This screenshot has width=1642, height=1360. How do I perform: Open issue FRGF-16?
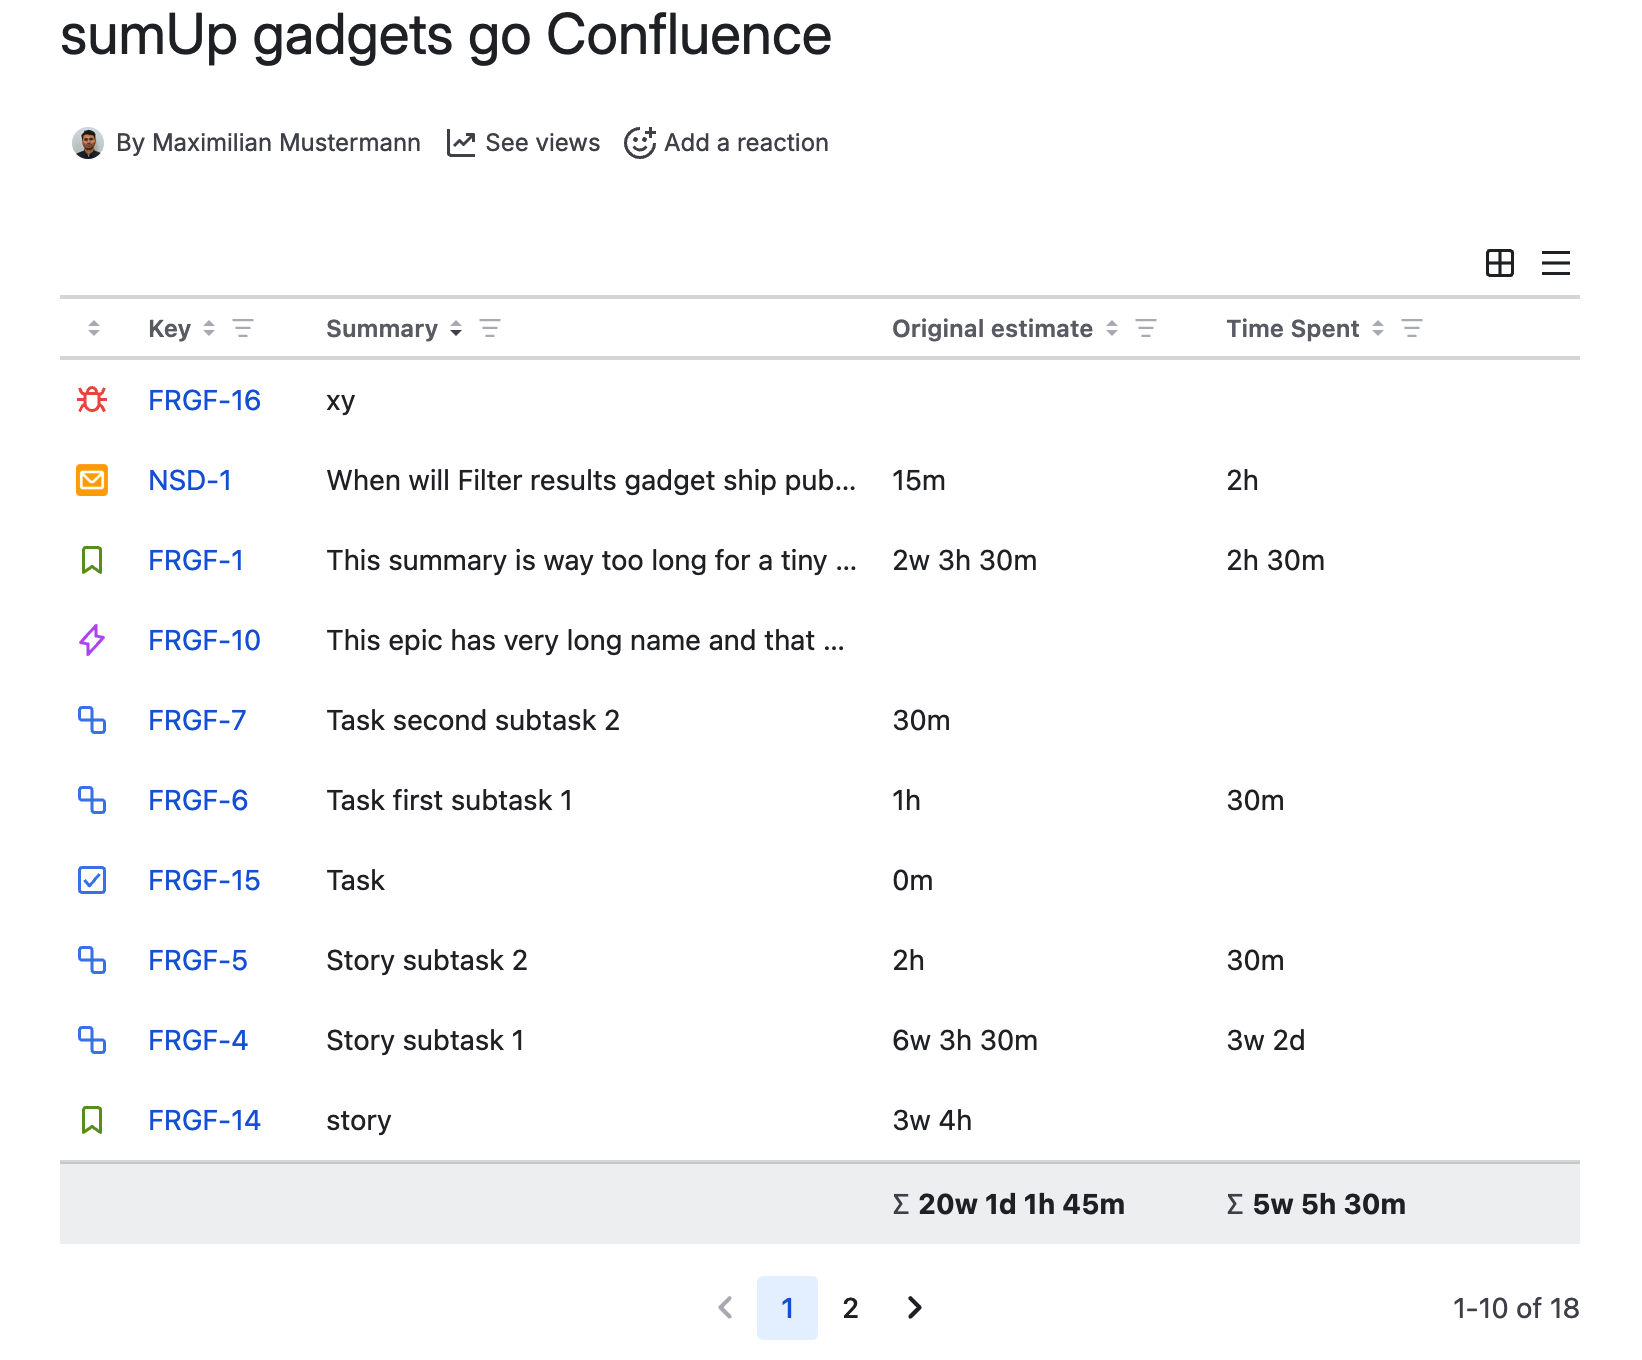click(x=204, y=400)
